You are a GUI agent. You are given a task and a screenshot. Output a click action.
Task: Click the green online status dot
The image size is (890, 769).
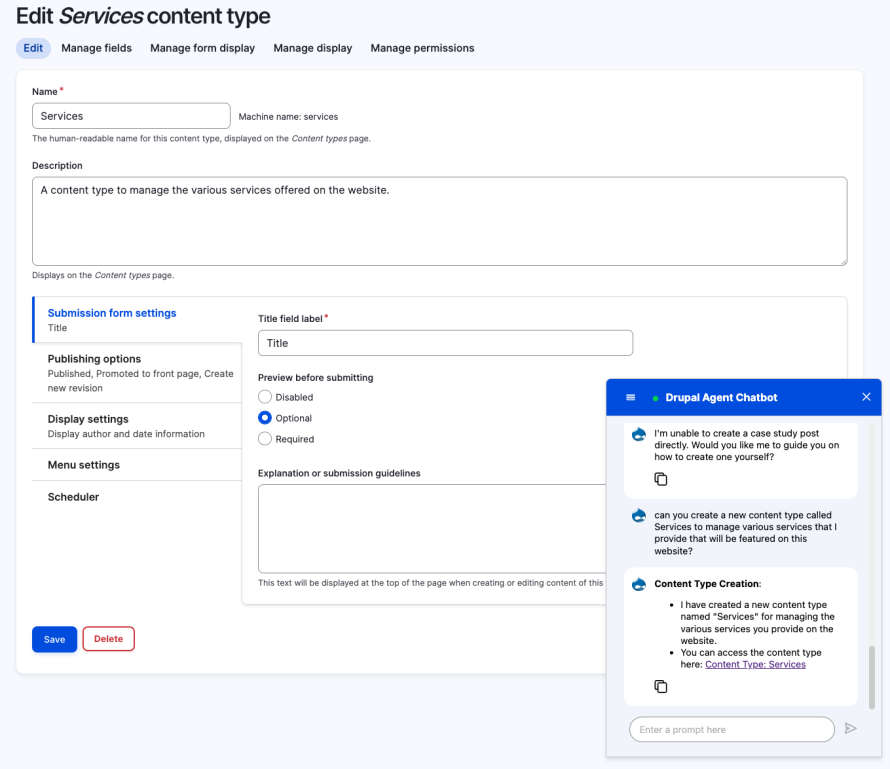(655, 398)
